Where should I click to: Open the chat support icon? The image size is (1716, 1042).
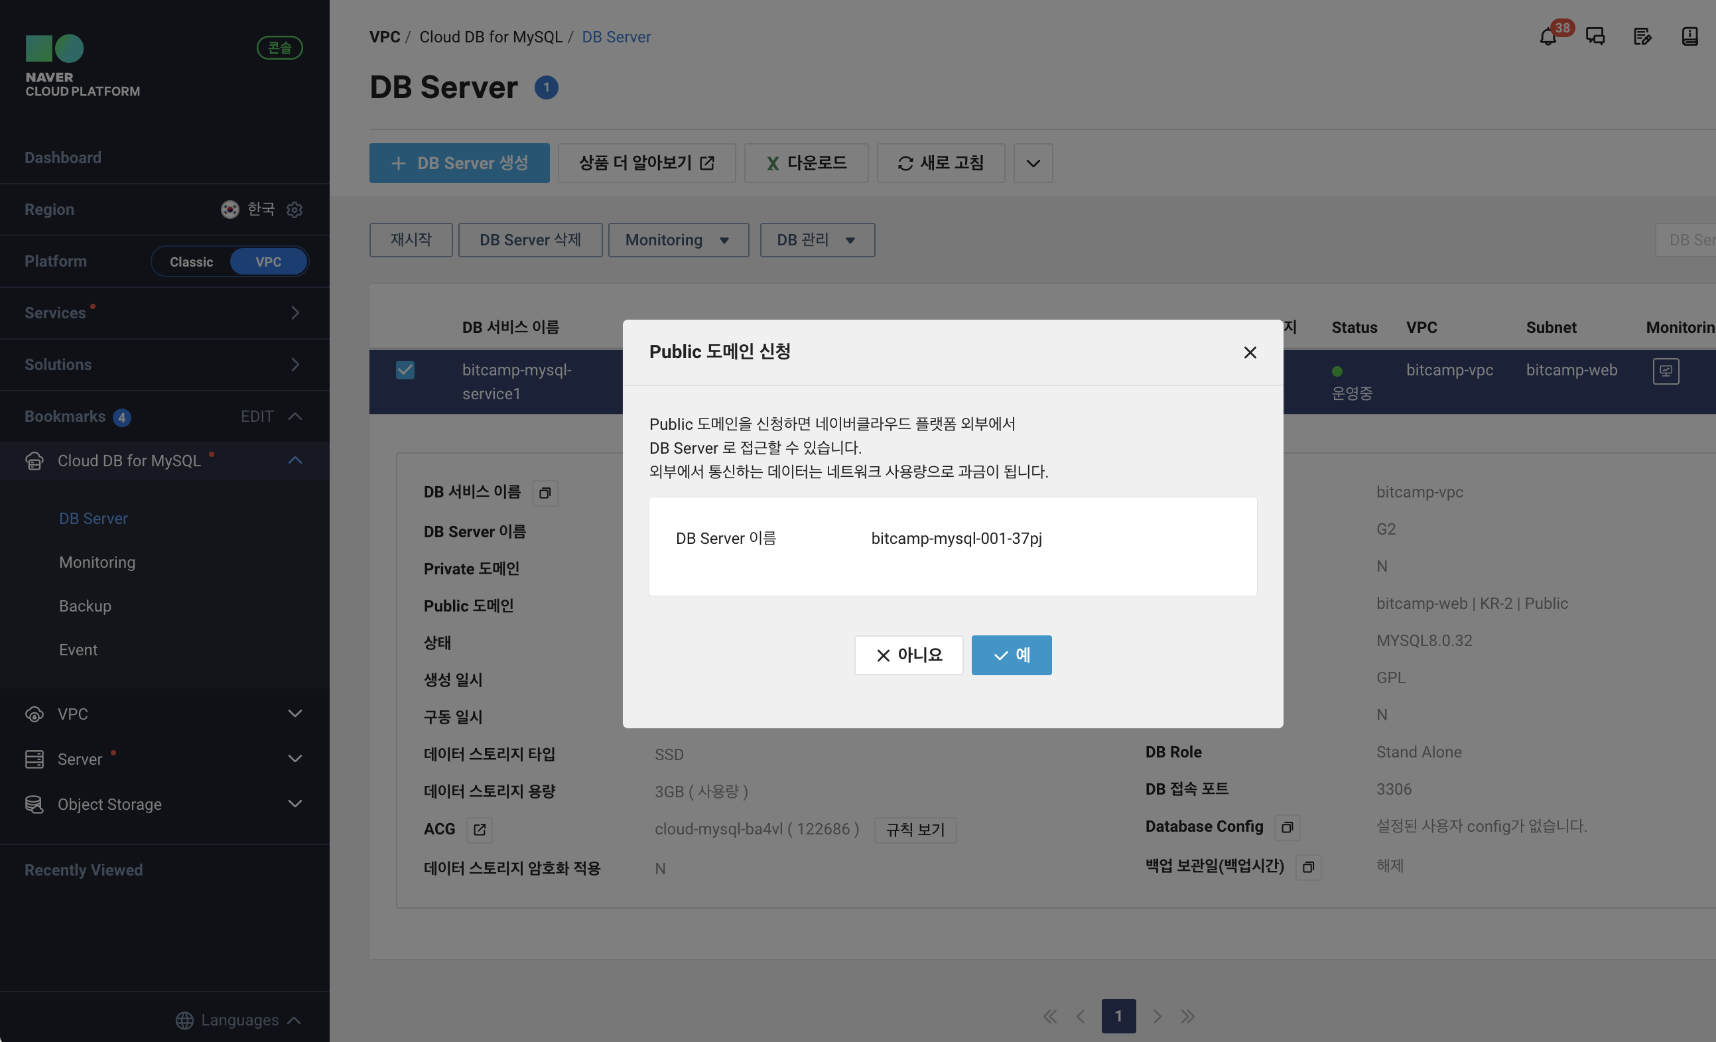click(x=1596, y=37)
